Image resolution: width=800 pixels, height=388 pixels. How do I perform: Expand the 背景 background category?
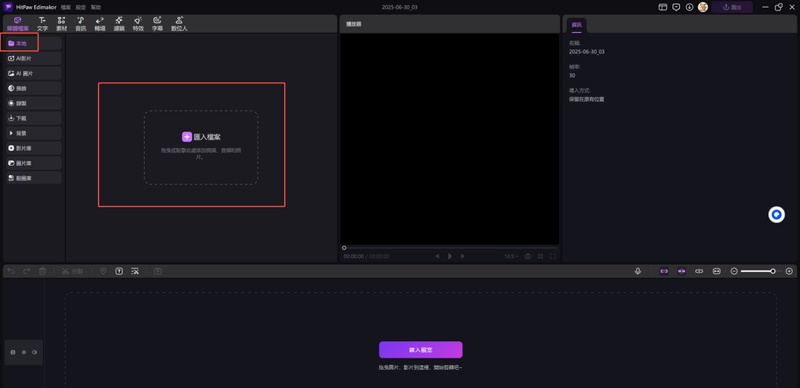[x=32, y=133]
